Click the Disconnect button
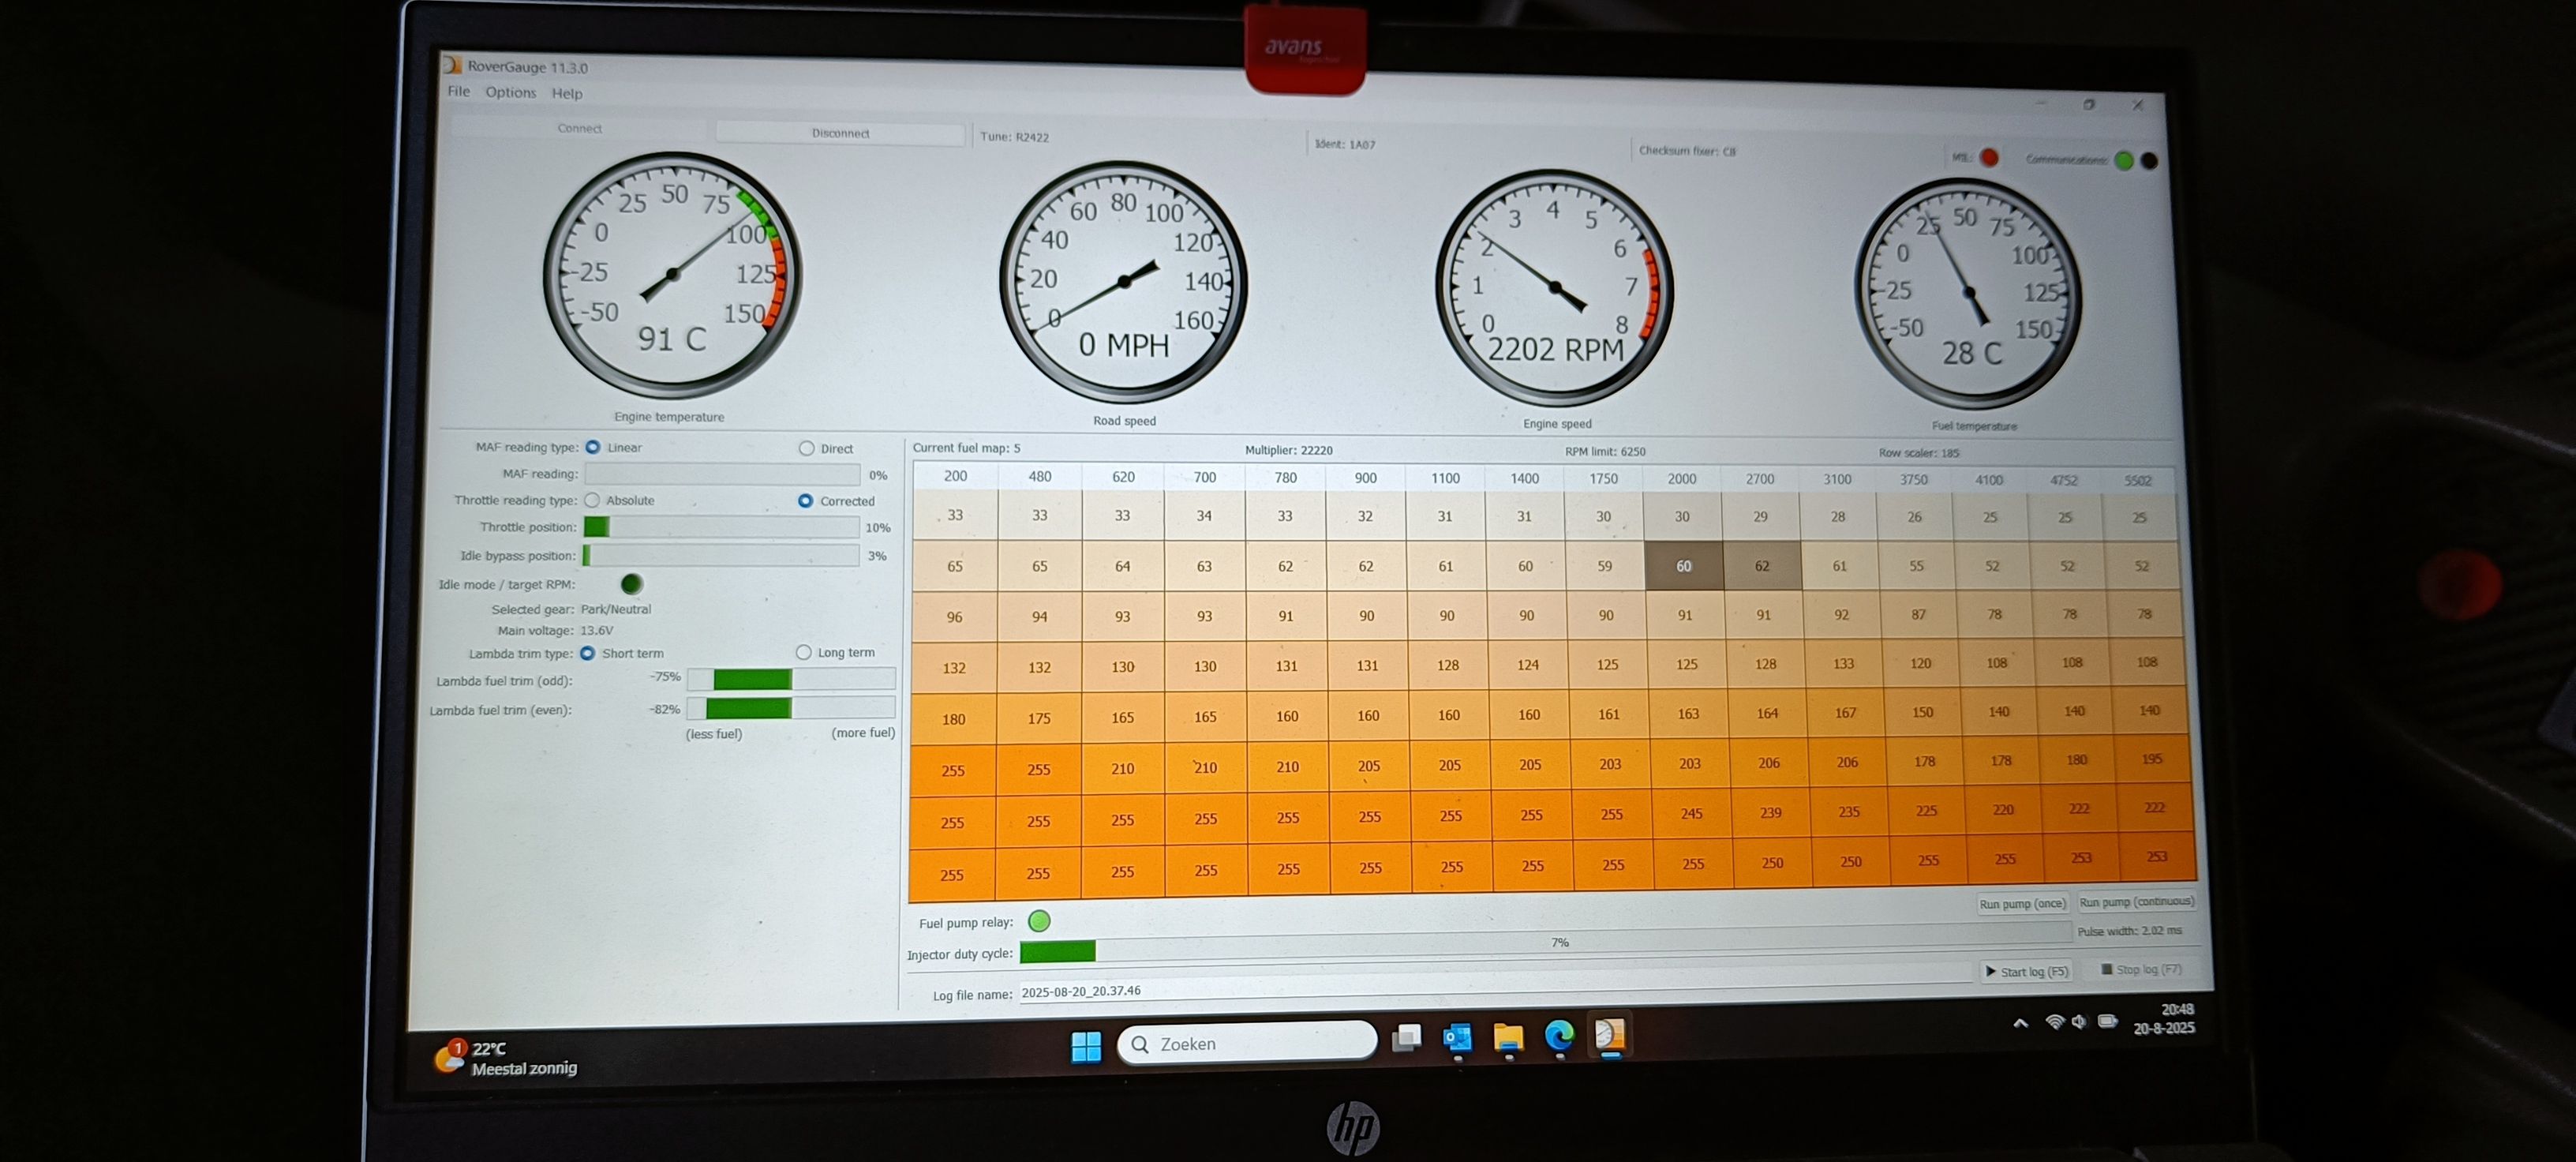 [840, 133]
